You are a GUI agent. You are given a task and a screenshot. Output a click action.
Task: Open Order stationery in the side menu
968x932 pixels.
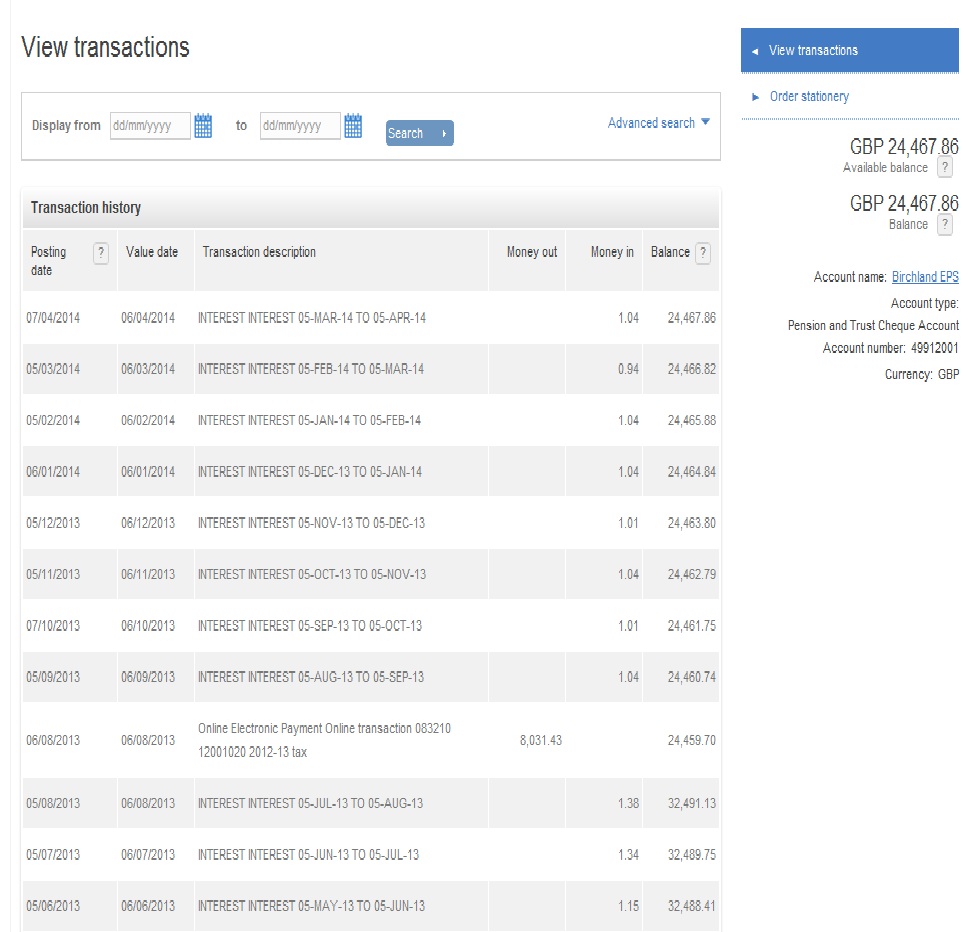[809, 96]
